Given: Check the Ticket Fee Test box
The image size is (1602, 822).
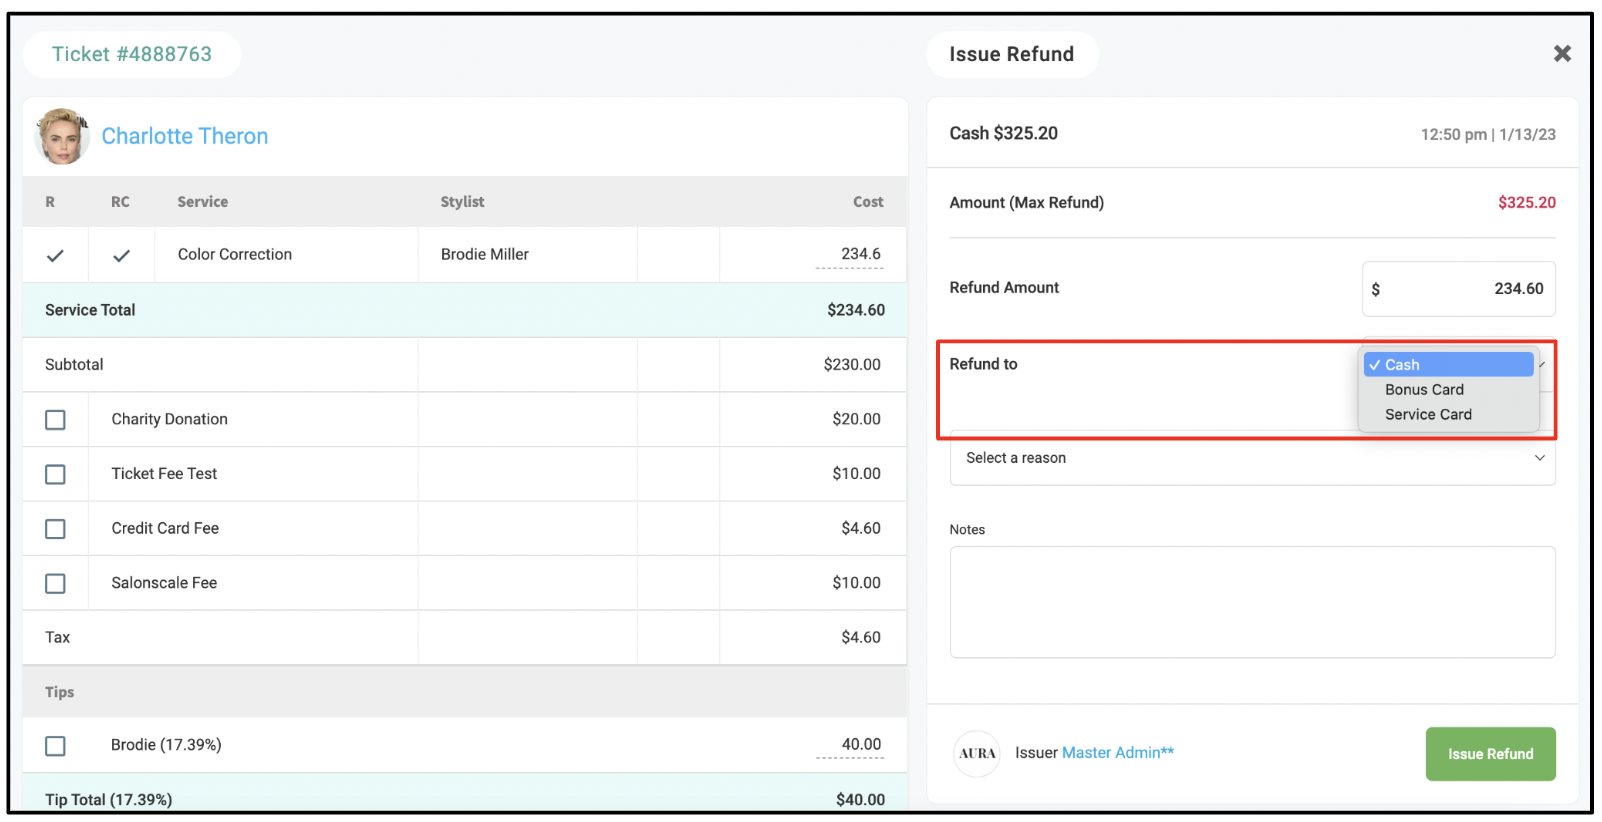Looking at the screenshot, I should 56,474.
